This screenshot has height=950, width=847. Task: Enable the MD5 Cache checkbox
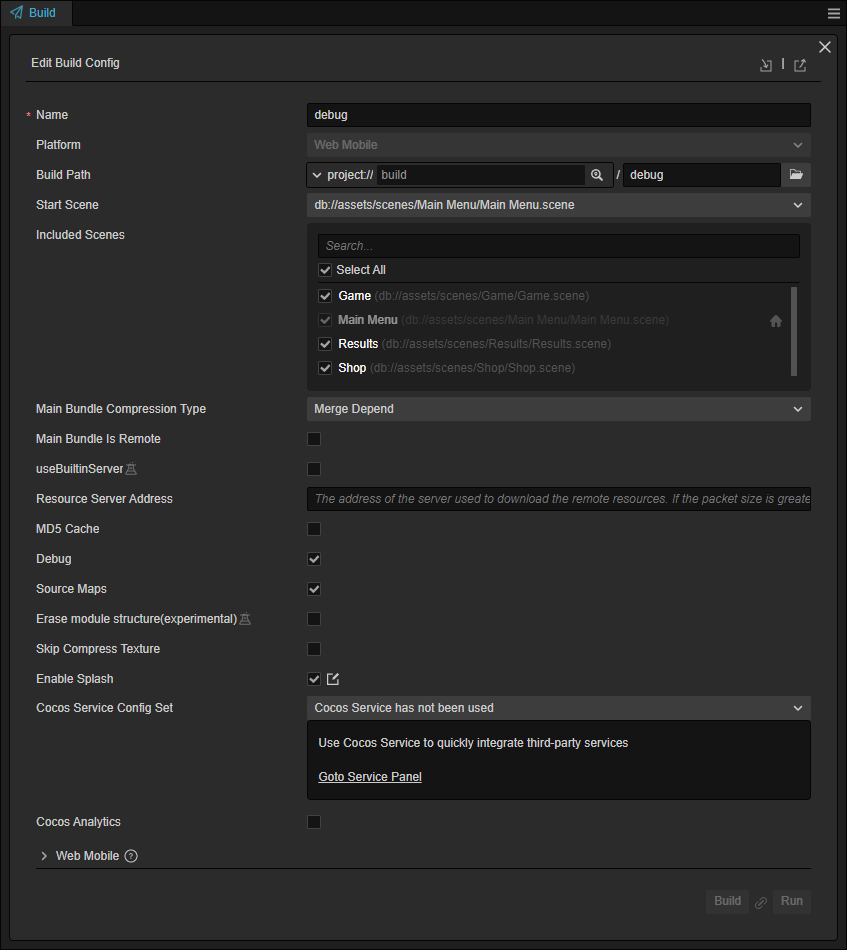tap(314, 529)
